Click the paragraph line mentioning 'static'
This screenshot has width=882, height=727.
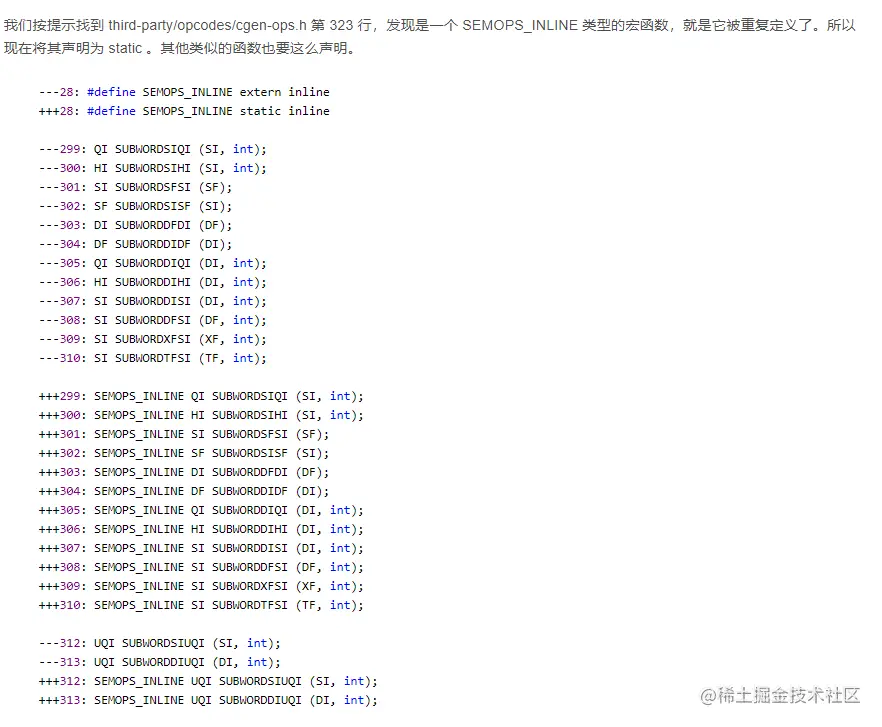pyautogui.click(x=180, y=48)
